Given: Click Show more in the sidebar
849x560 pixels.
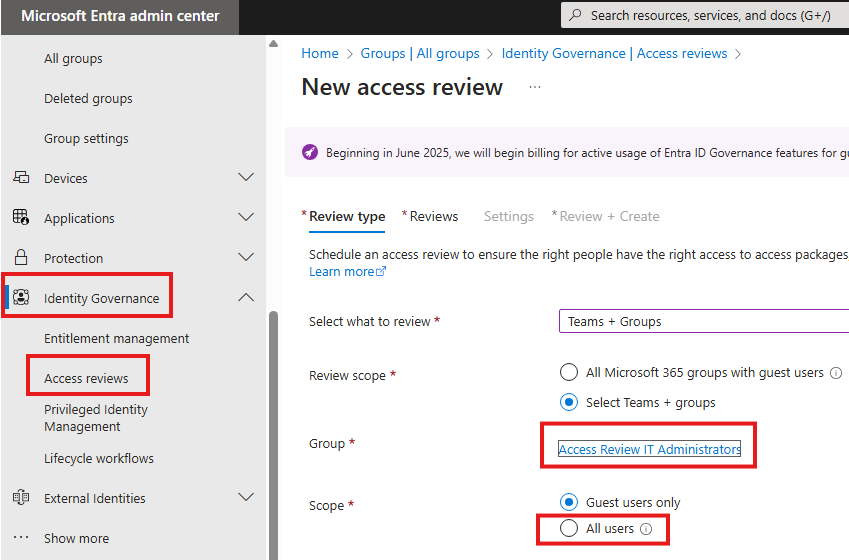Looking at the screenshot, I should coord(76,538).
